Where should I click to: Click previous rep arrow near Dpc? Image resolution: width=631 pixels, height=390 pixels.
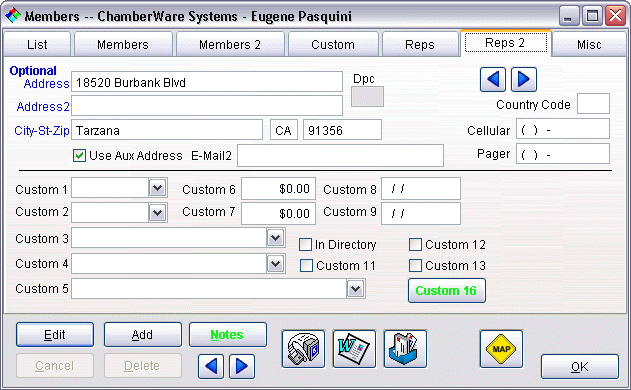click(x=493, y=79)
